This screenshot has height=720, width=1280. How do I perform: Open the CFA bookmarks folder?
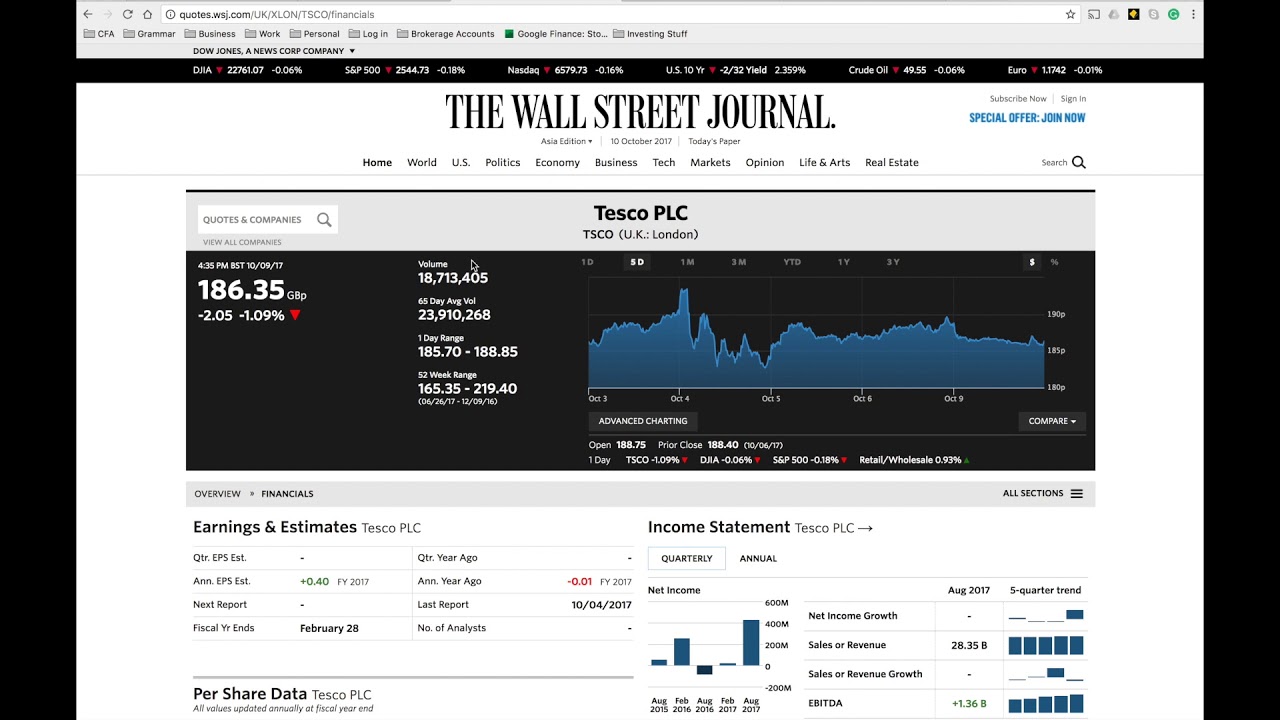coord(99,34)
